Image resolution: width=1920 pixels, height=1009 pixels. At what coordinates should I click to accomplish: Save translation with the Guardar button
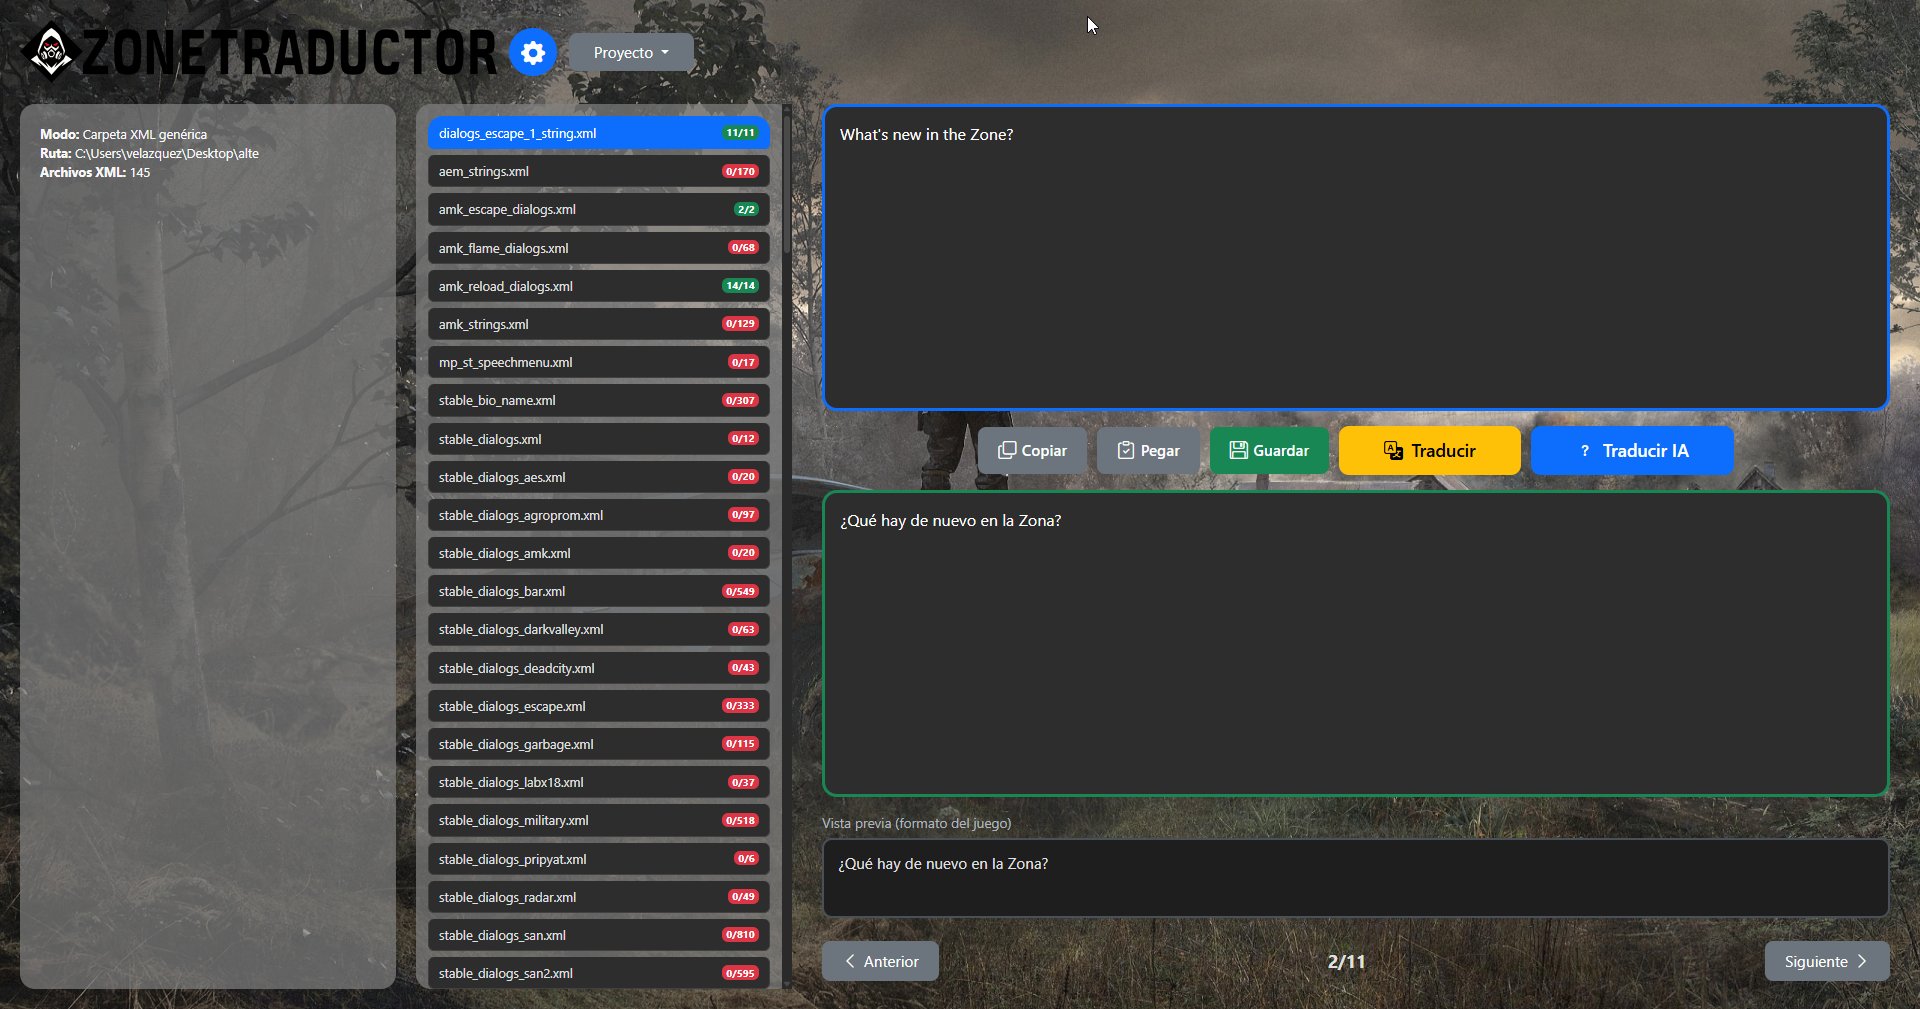pos(1268,451)
